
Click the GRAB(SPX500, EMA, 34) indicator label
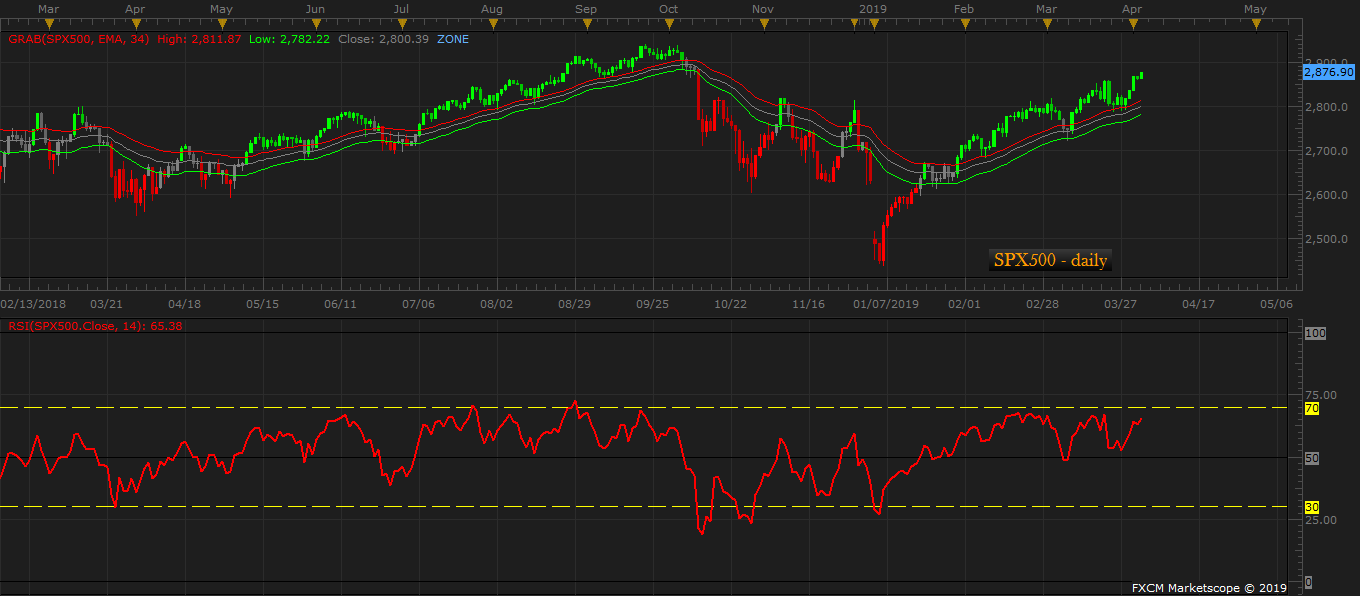click(79, 39)
